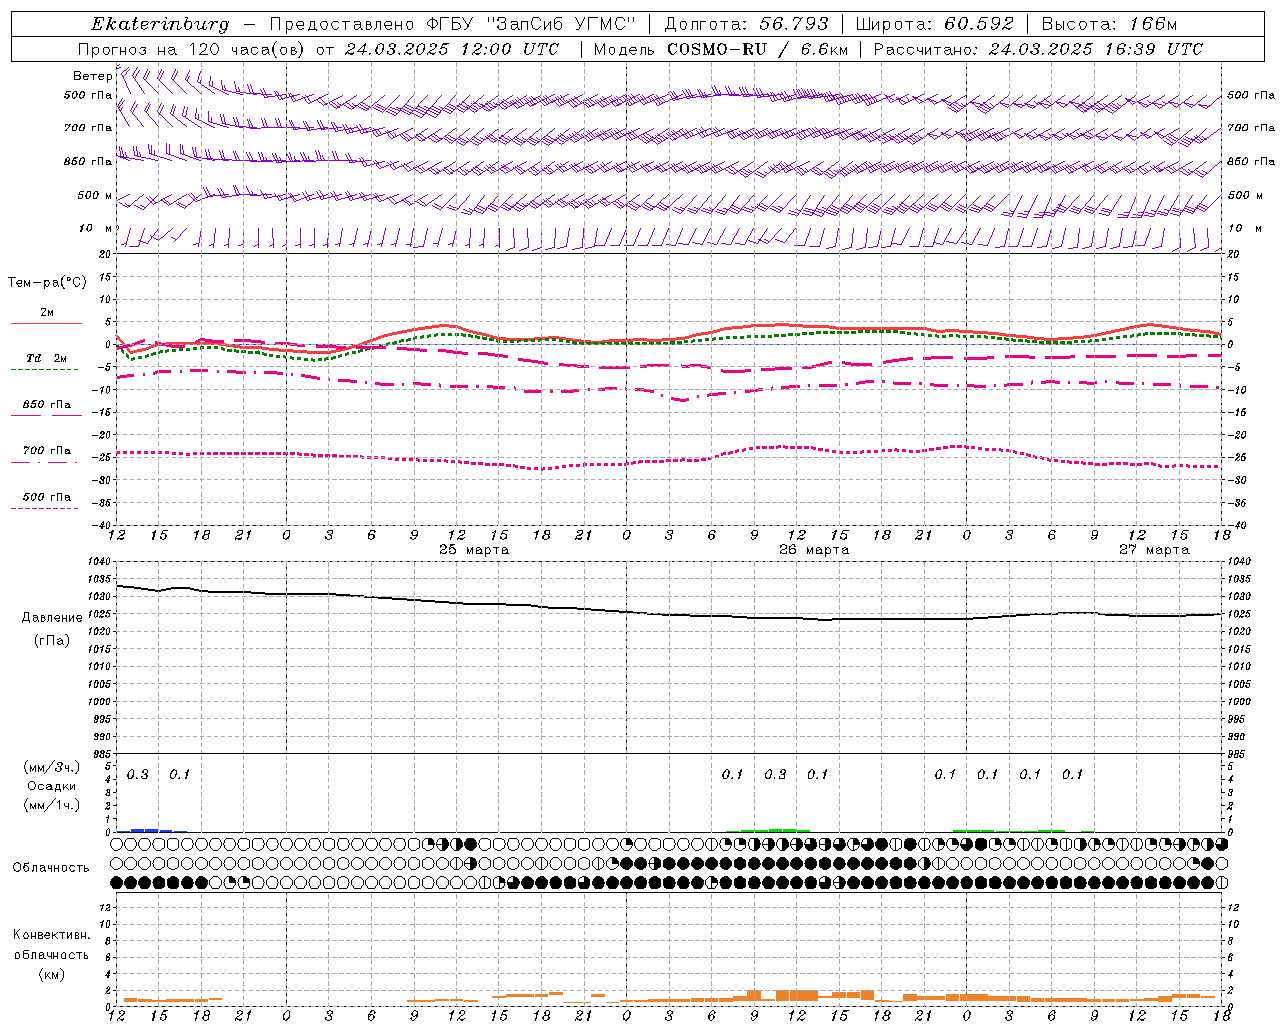The image size is (1280, 1024).
Task: Click the 'Конвективн.' convective label
Action: [52, 935]
